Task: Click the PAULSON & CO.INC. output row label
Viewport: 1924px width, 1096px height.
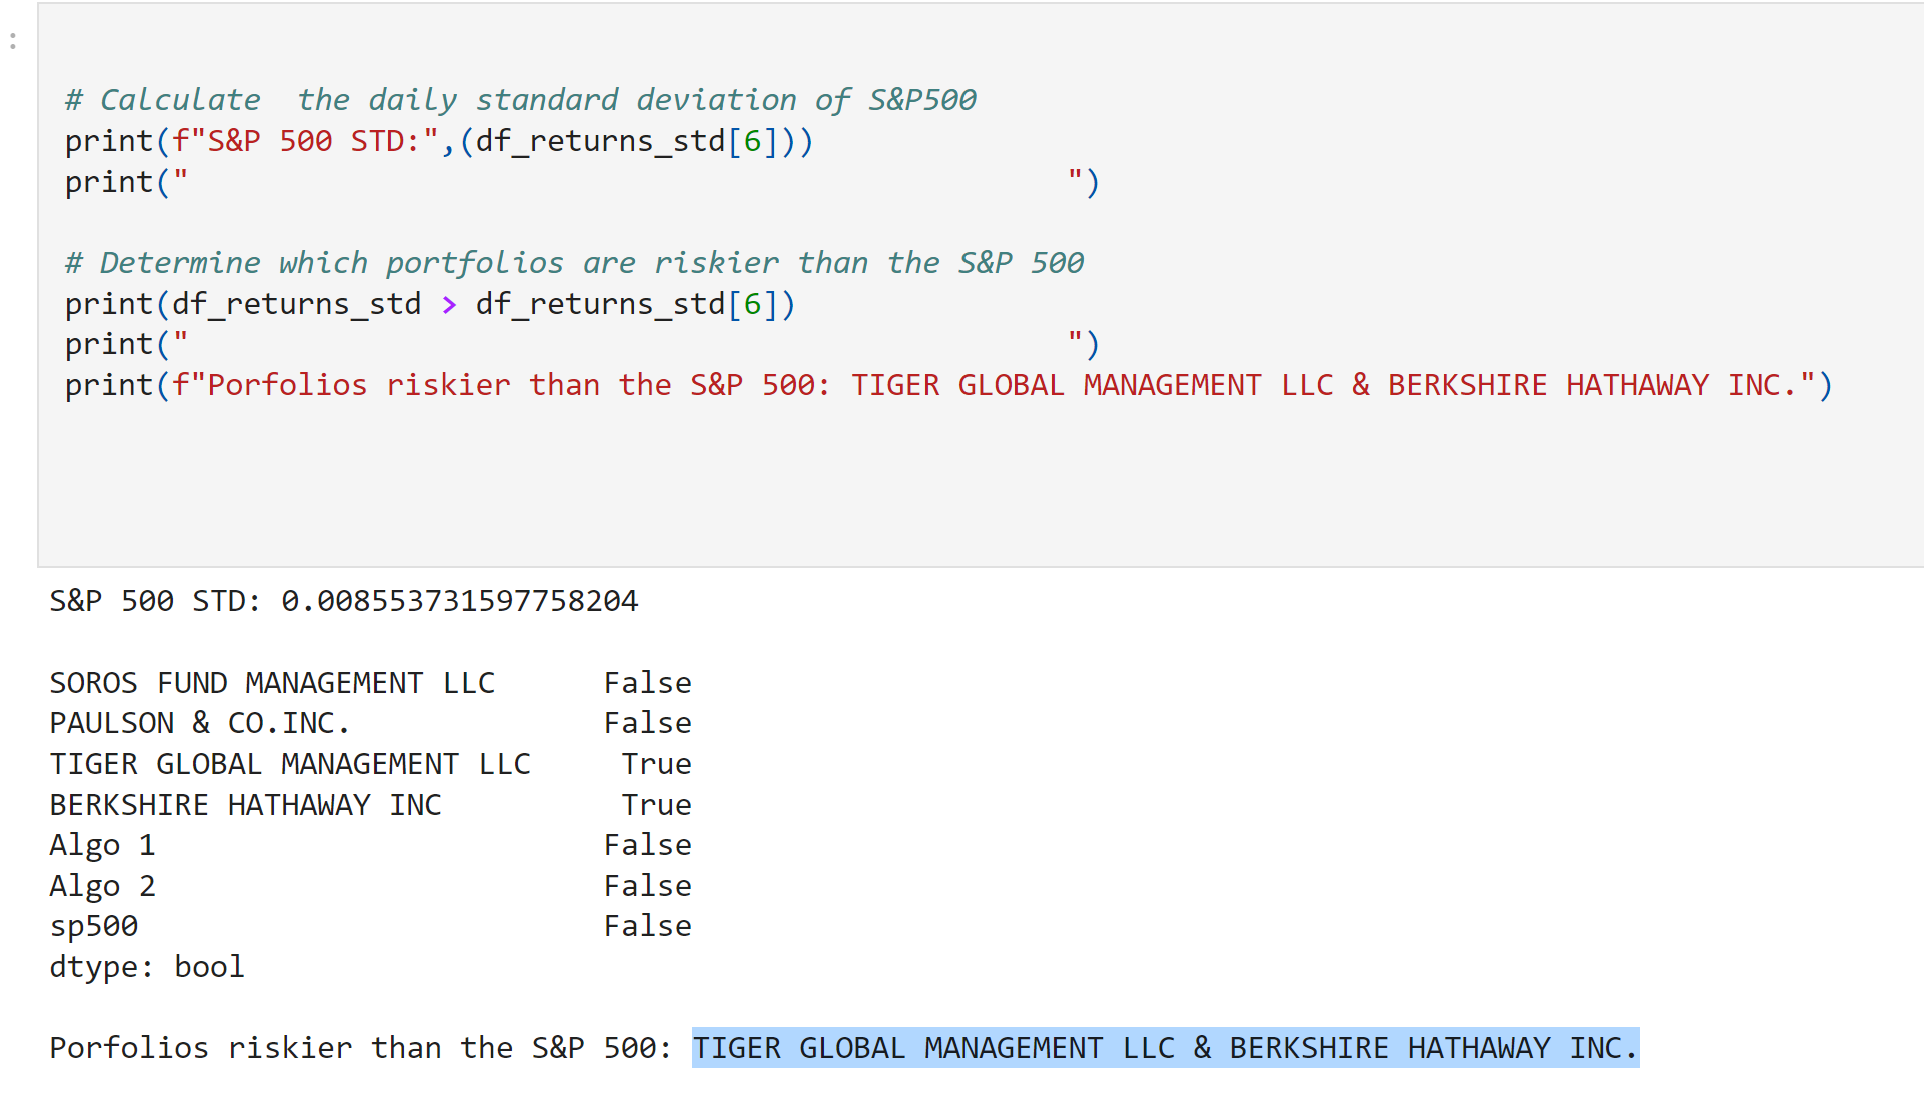Action: pos(200,723)
